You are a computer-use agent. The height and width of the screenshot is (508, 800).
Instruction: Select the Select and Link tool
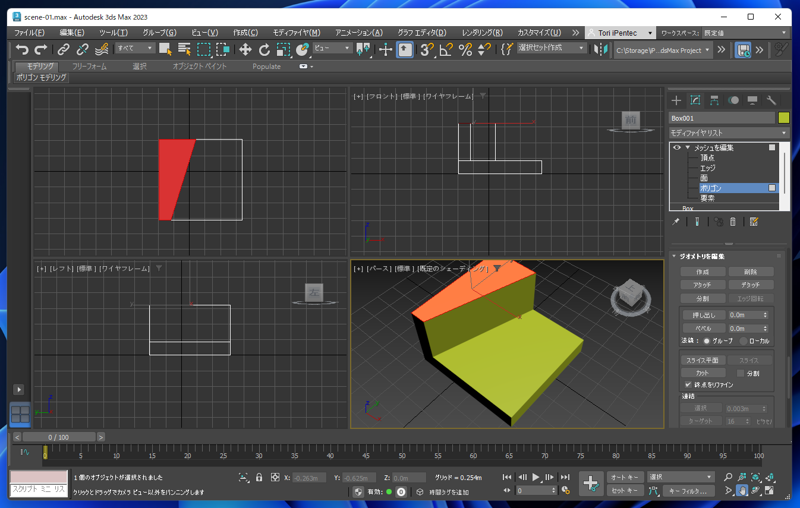pyautogui.click(x=63, y=49)
